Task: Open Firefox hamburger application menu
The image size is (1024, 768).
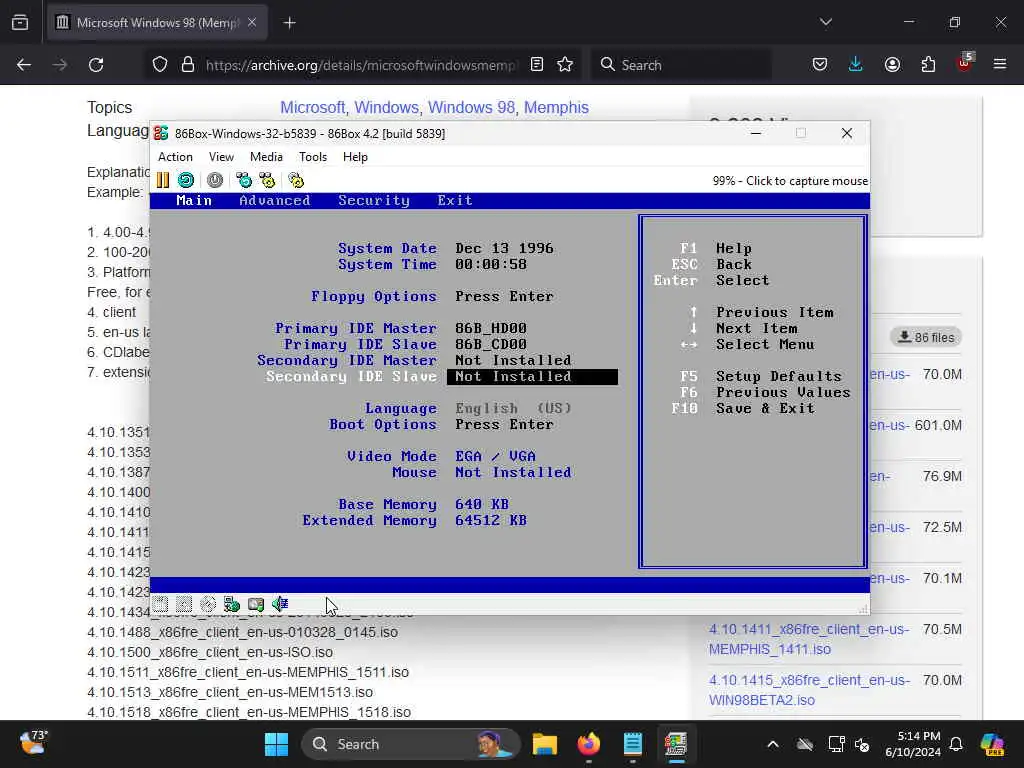Action: [x=1000, y=65]
